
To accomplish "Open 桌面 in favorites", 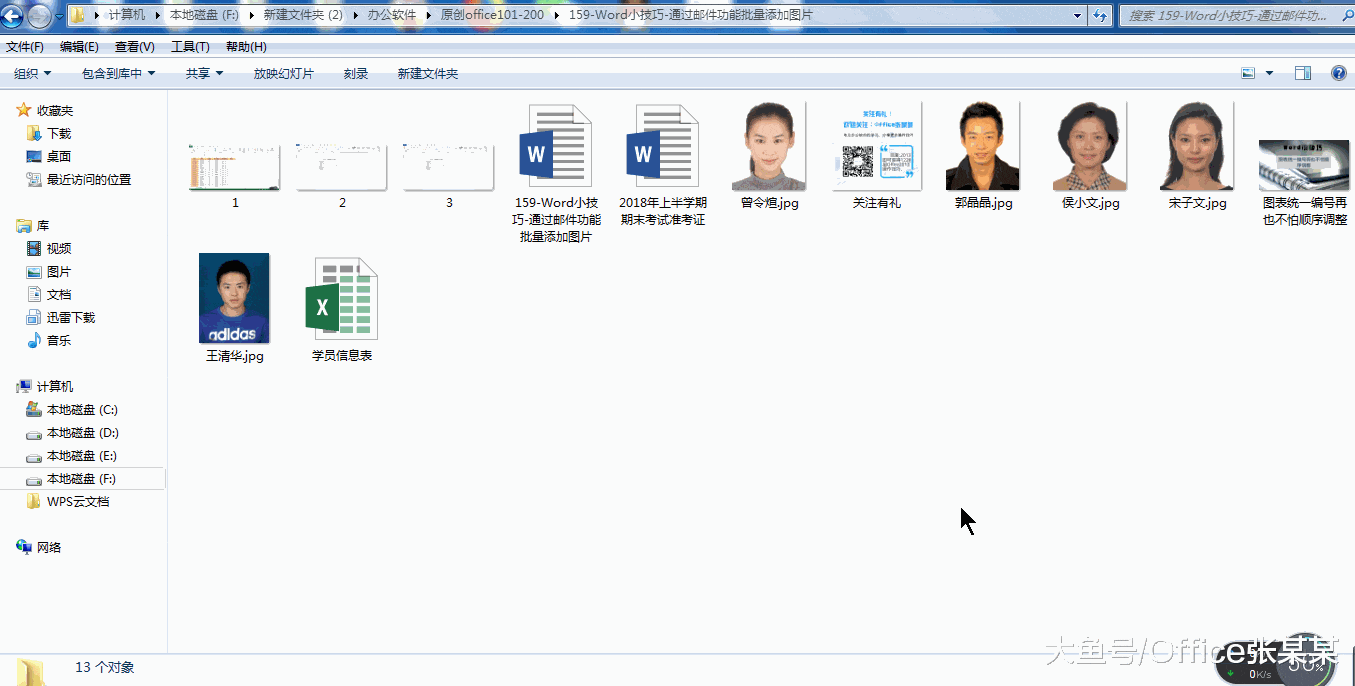I will tap(59, 156).
